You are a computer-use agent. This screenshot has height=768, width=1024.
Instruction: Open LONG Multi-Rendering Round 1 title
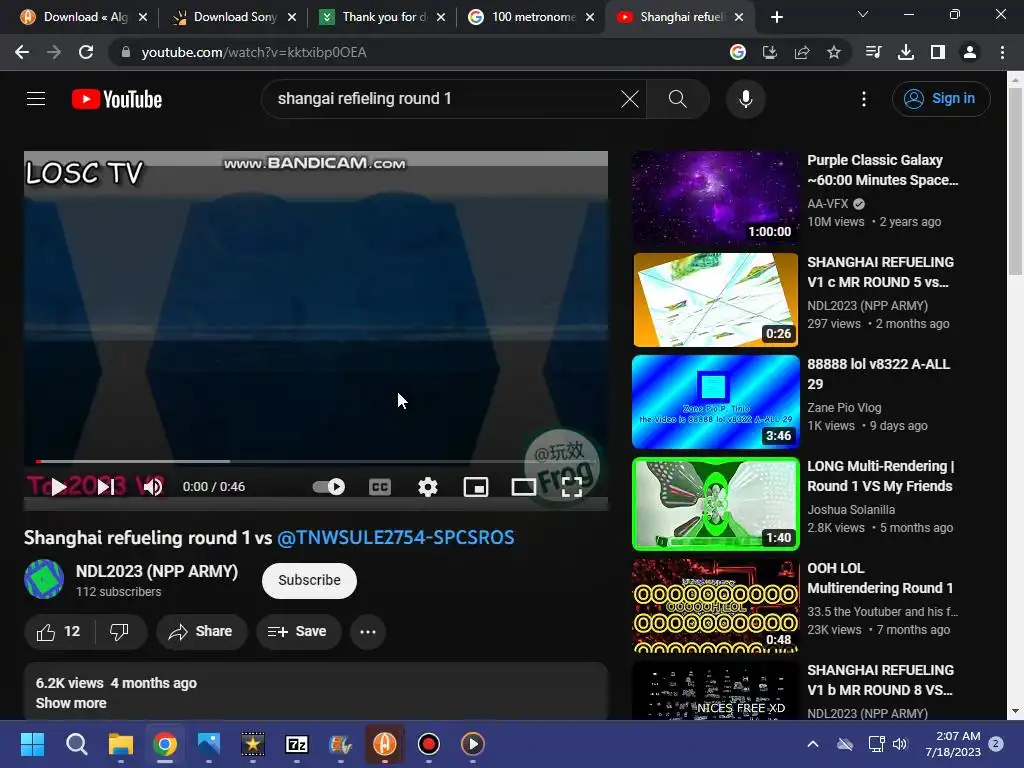[x=880, y=476]
